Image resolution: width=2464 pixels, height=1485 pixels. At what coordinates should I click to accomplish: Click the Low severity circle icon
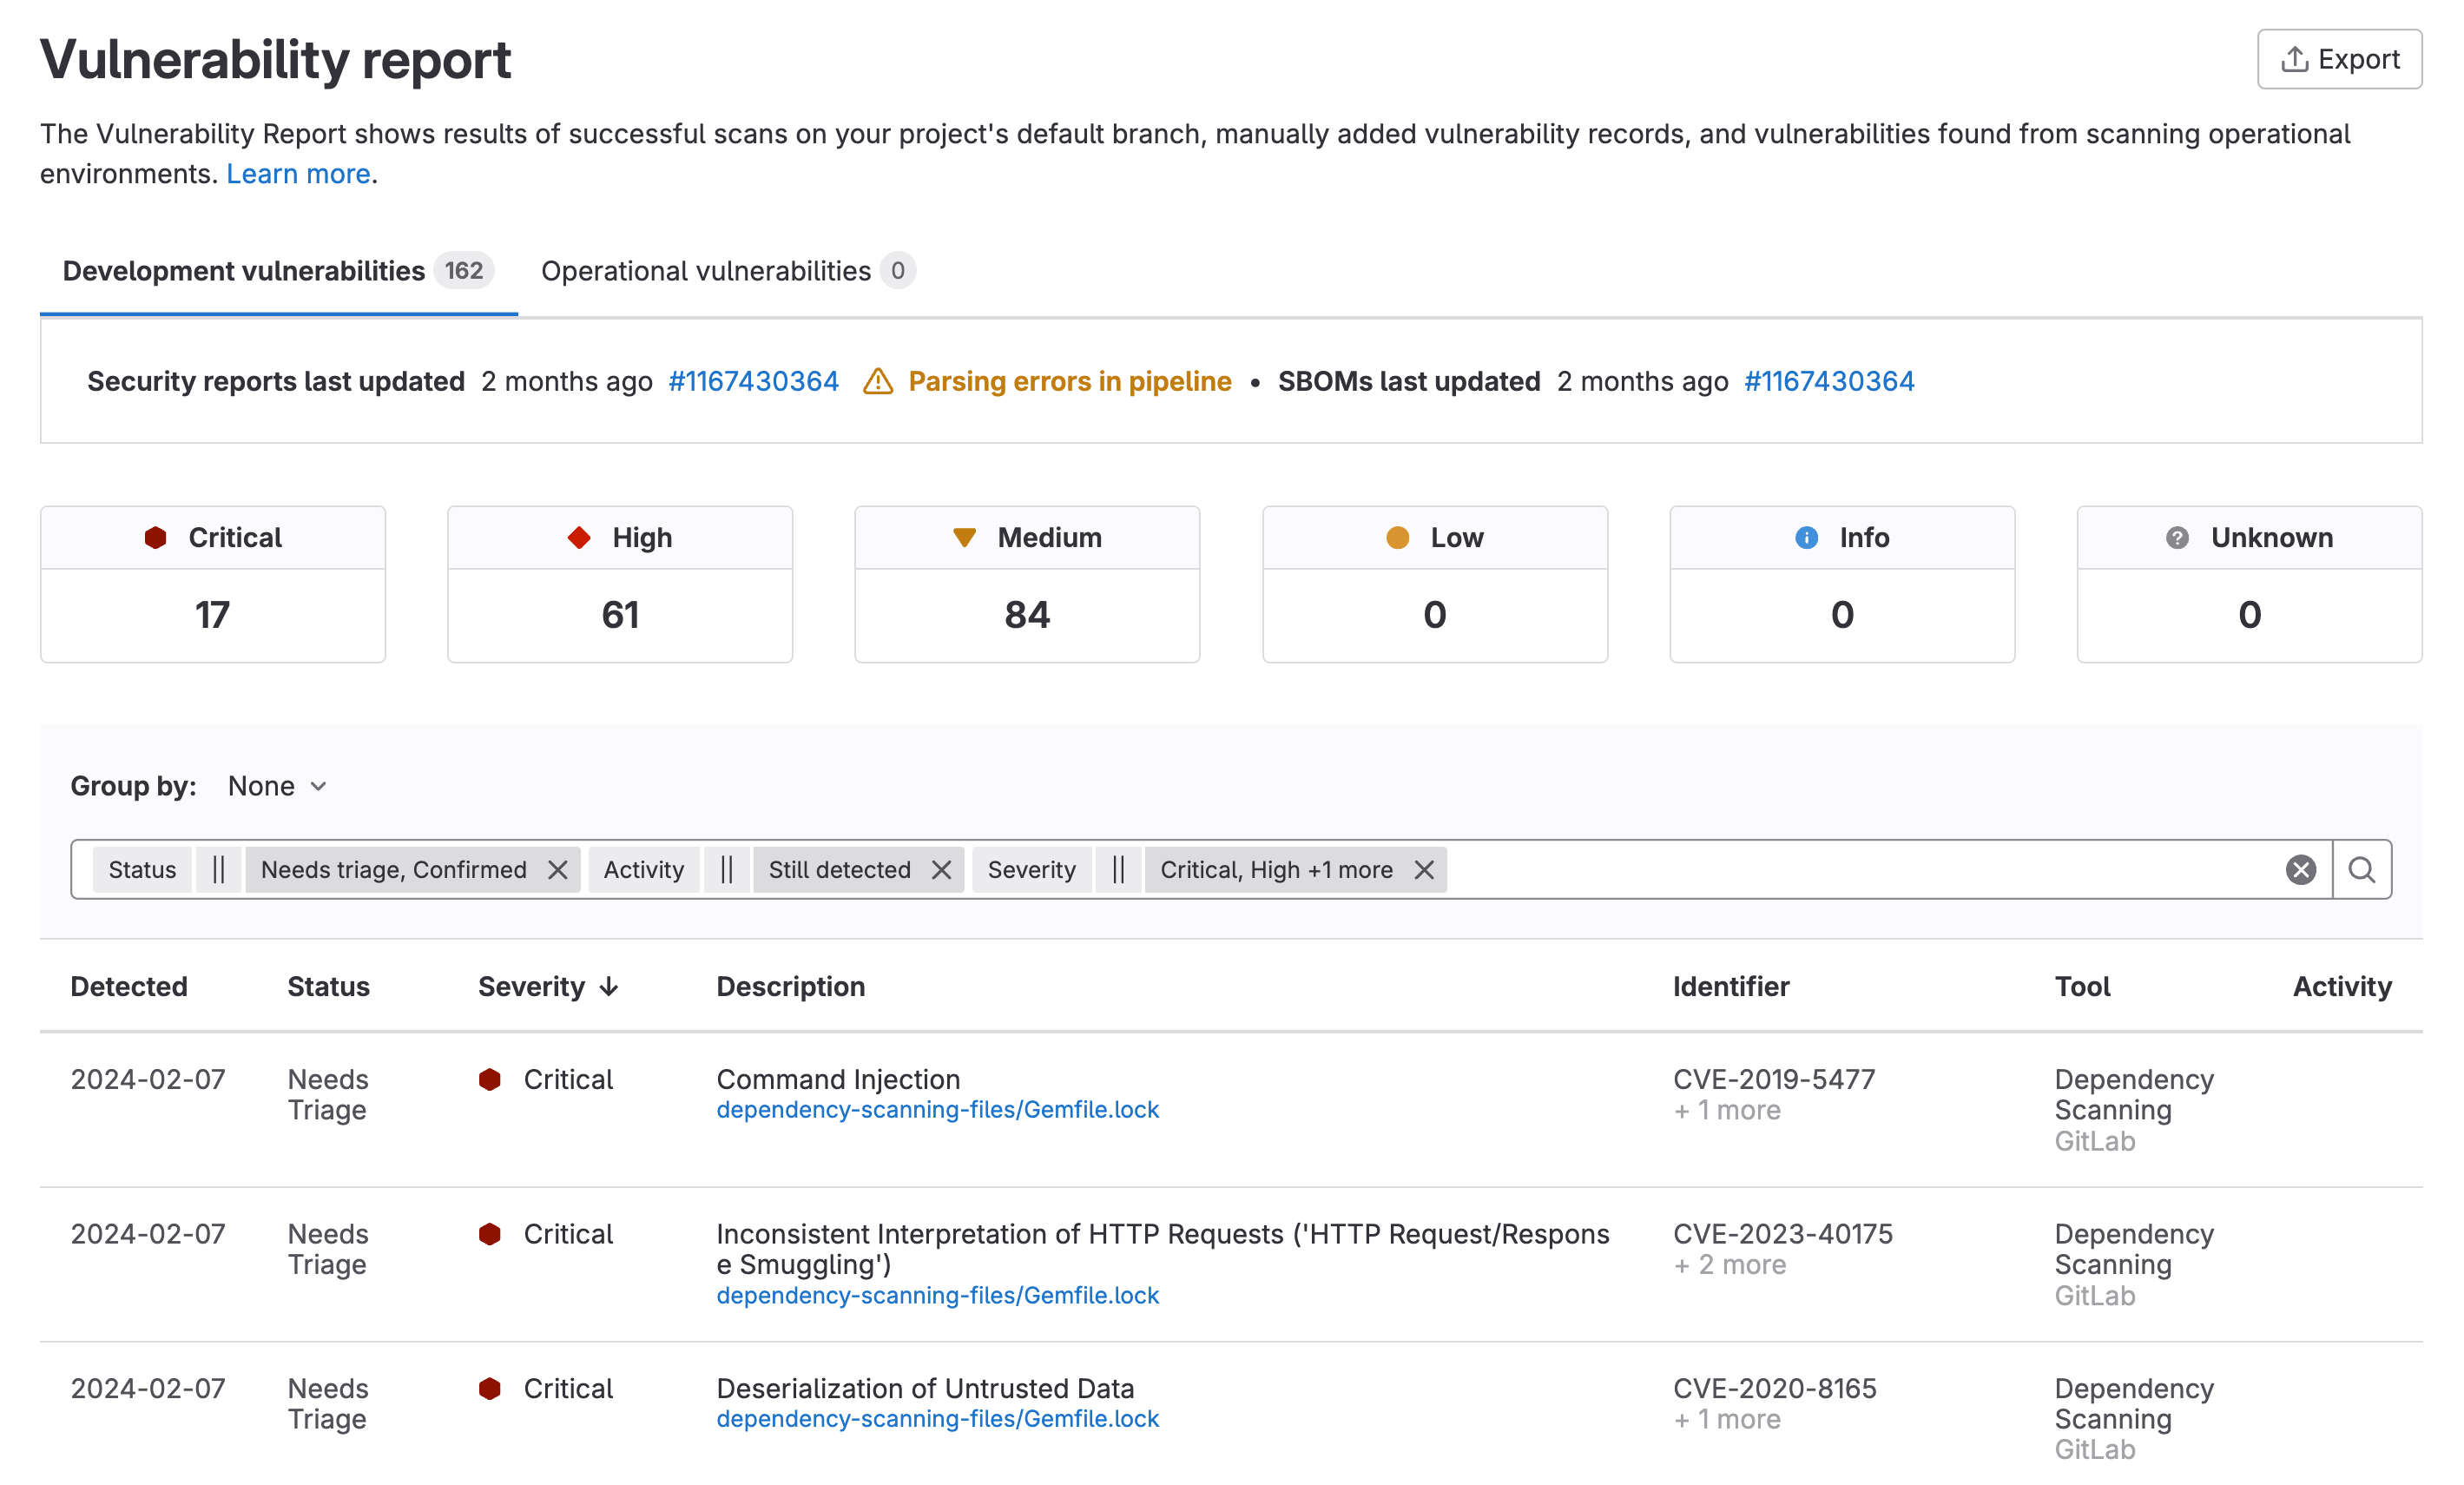(1398, 537)
